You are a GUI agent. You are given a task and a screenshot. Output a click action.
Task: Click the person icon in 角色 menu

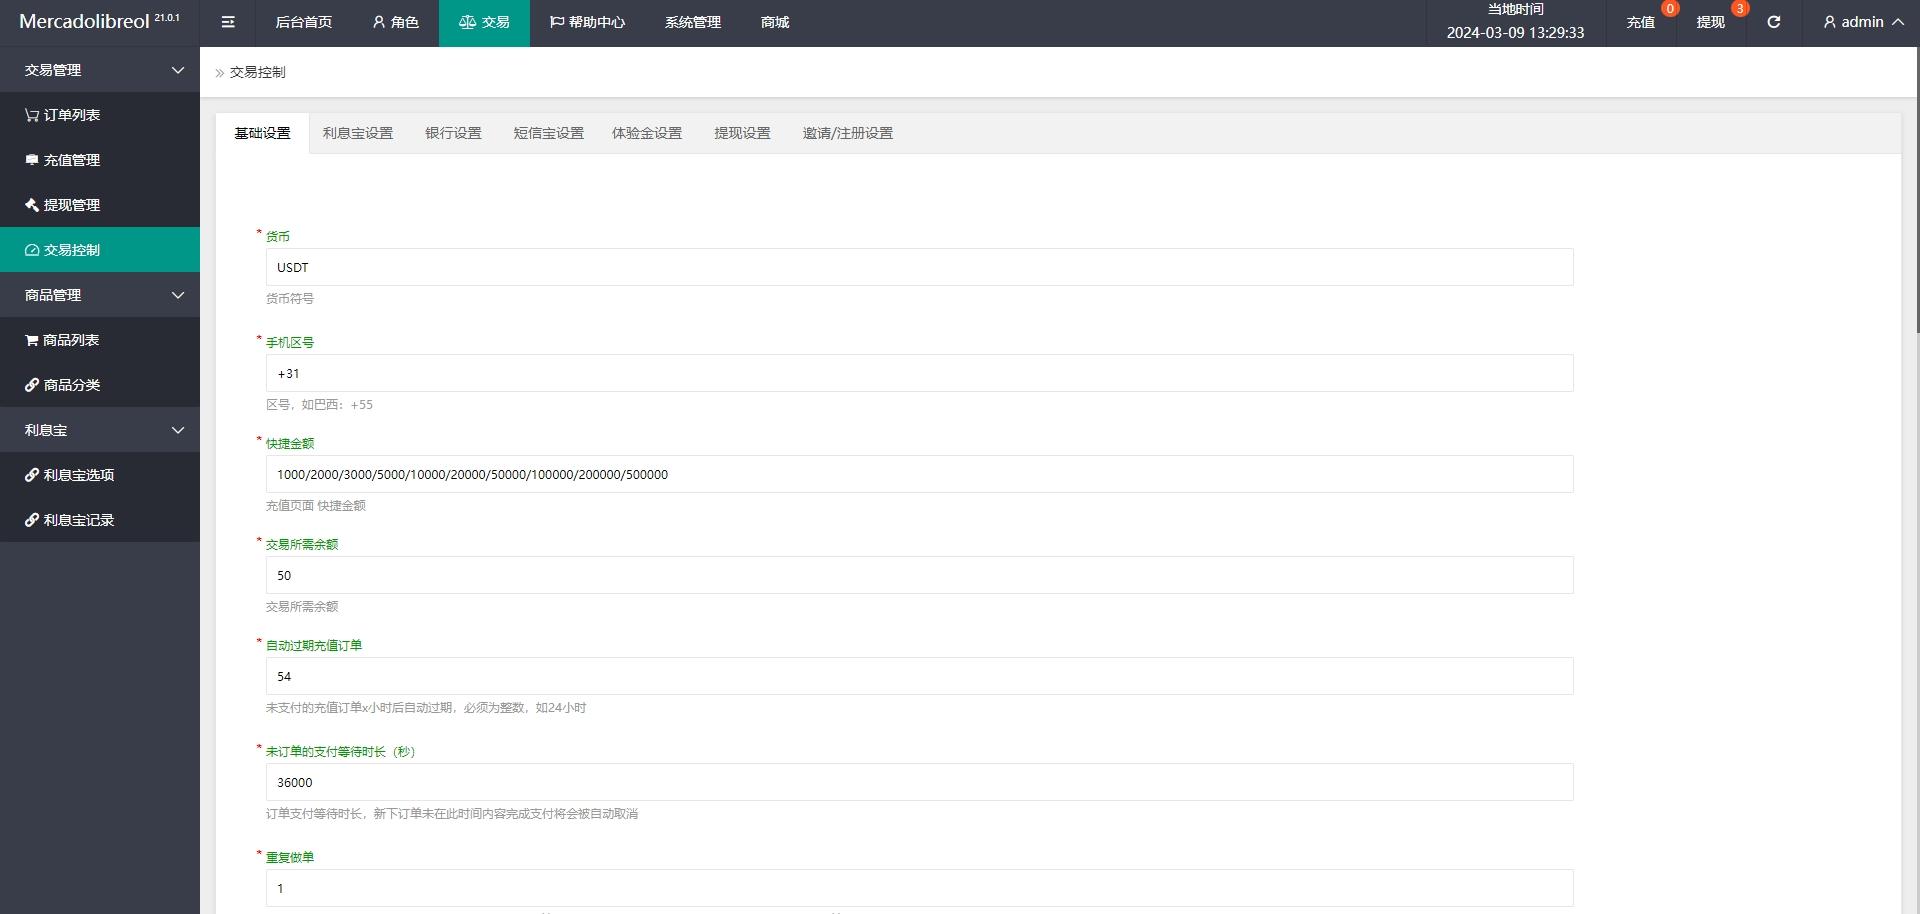tap(379, 22)
